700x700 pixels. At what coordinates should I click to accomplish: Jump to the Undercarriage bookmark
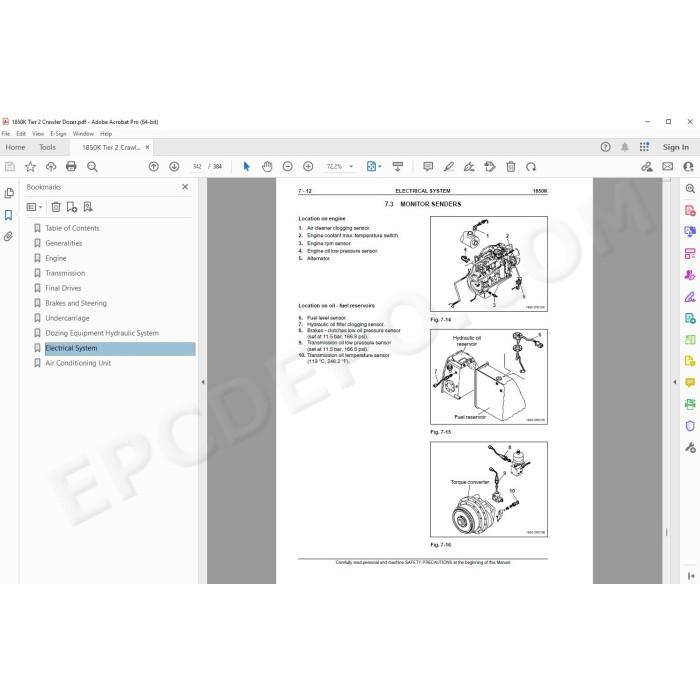67,318
